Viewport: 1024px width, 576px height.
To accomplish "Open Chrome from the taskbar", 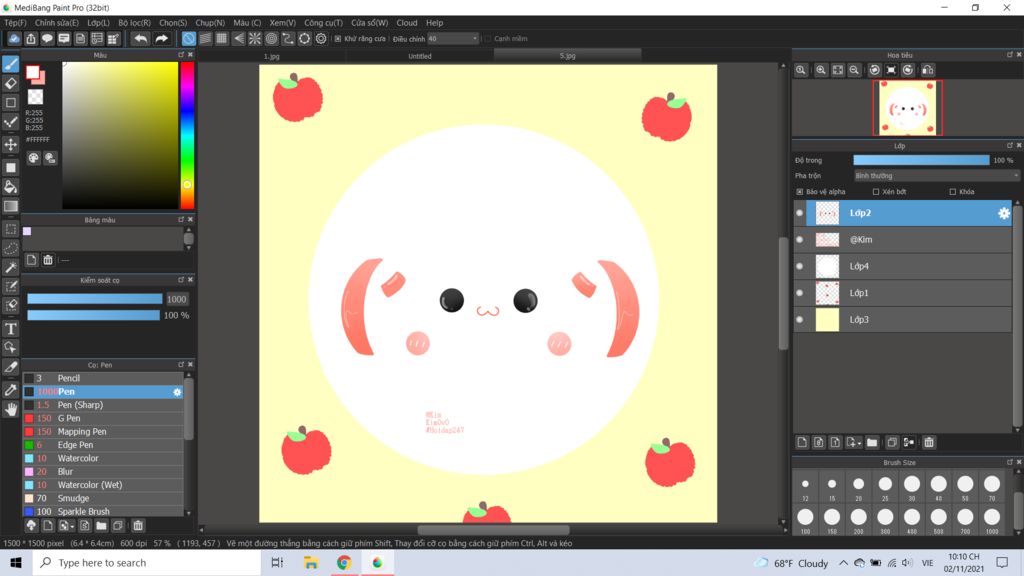I will (344, 562).
